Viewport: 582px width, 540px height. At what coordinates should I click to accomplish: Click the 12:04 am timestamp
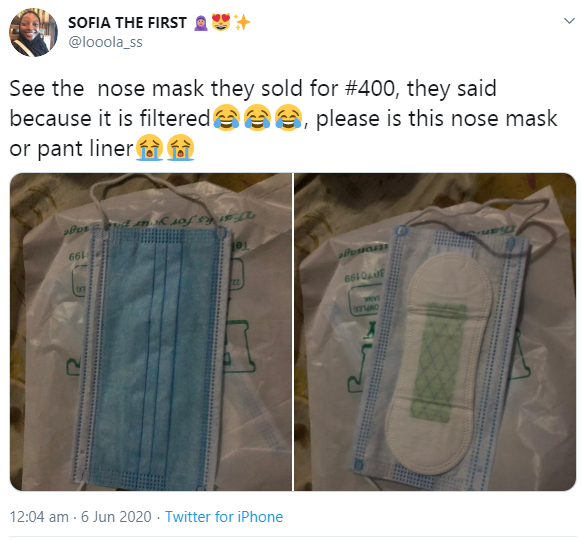(39, 517)
